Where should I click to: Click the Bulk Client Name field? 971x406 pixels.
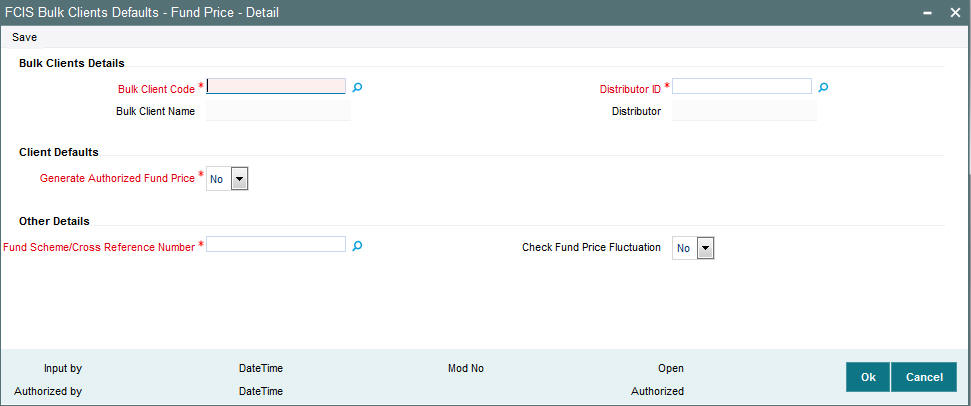click(278, 111)
